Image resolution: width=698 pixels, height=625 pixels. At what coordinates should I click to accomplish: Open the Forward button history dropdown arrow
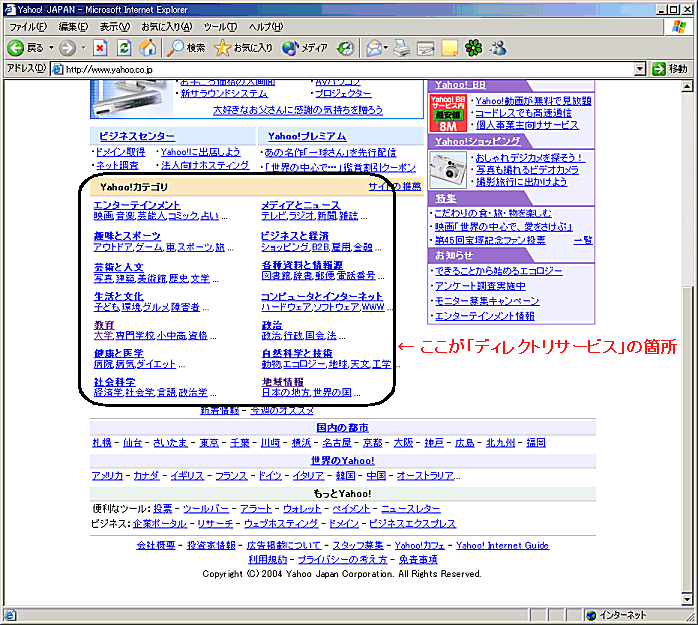83,48
